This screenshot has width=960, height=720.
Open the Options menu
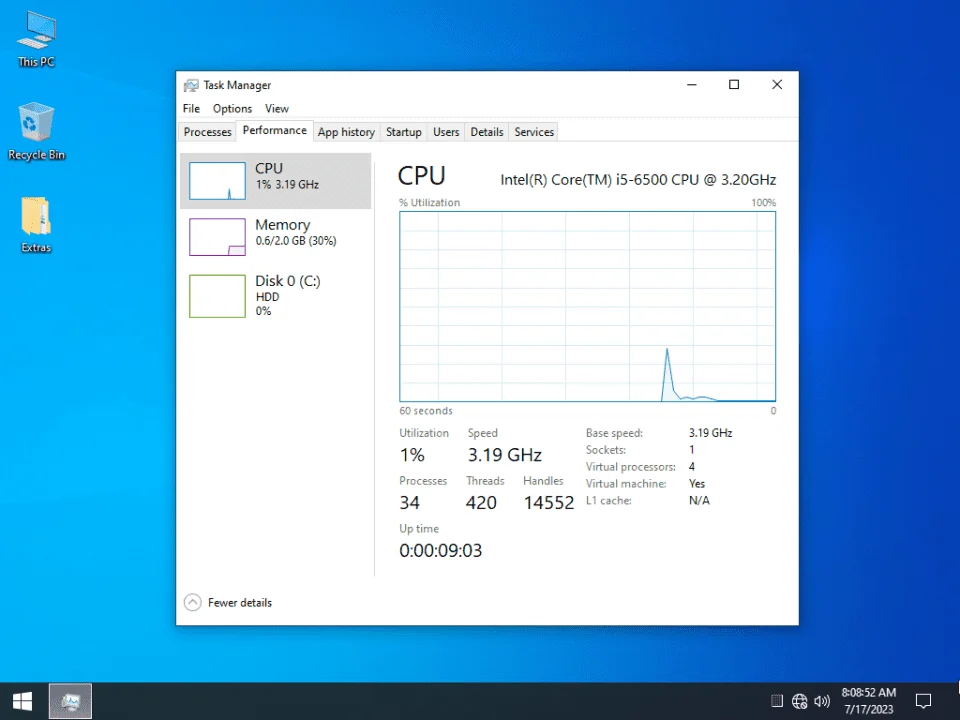click(x=232, y=108)
